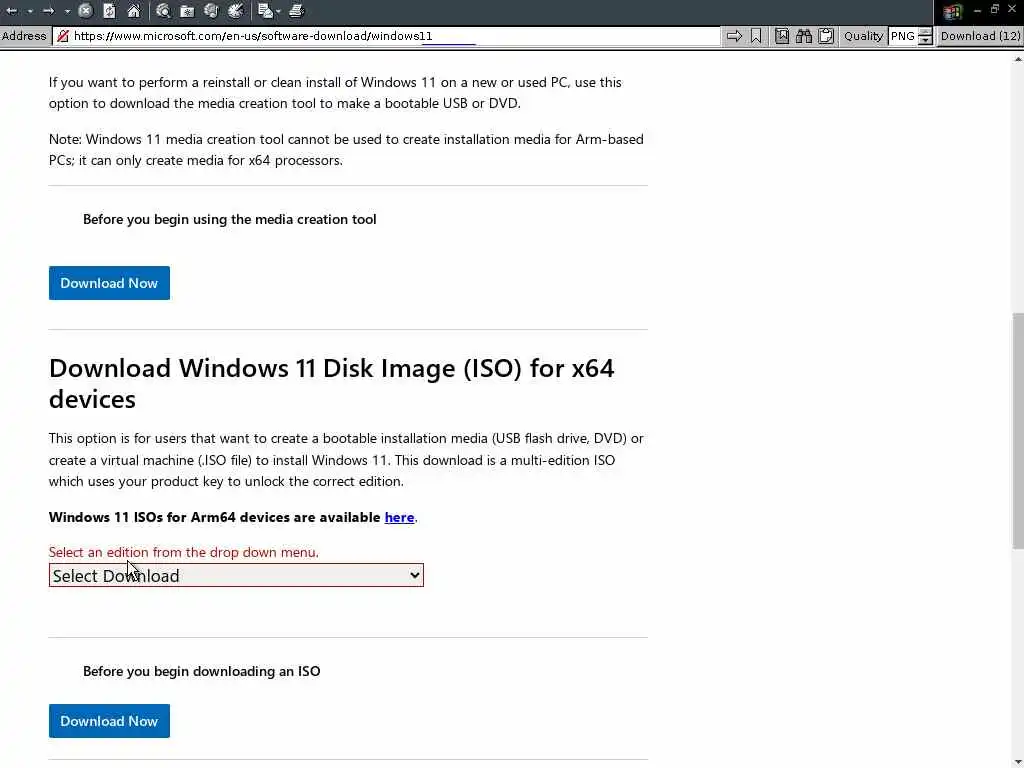Click the History globe icon
Viewport: 1024px width, 768px height.
[212, 11]
